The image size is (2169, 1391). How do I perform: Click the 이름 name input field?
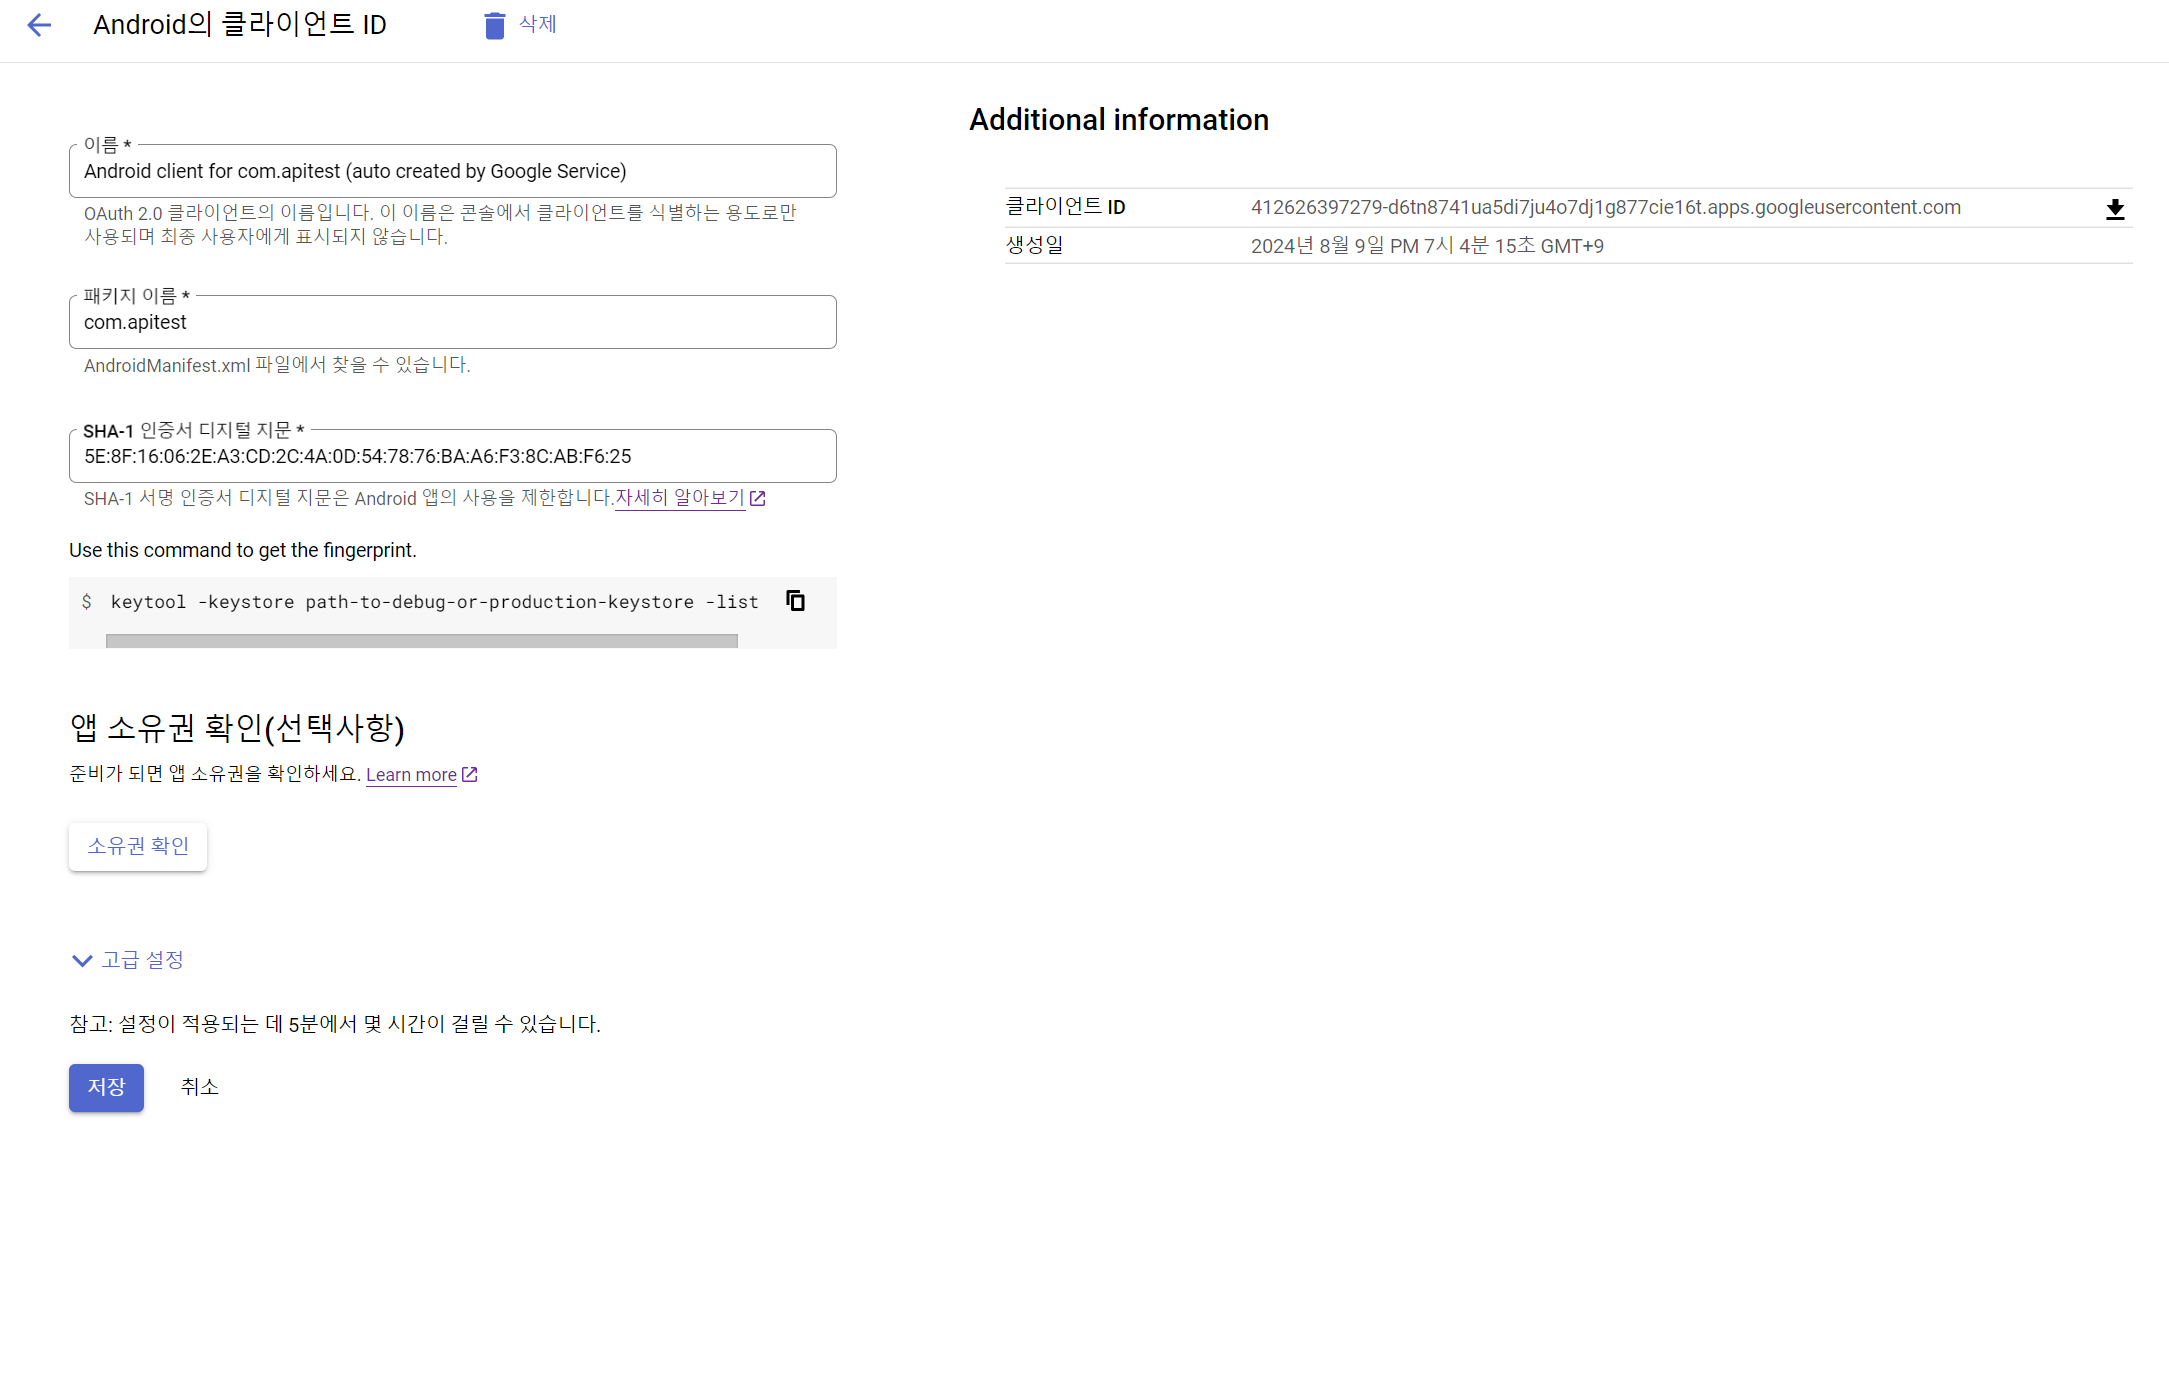pyautogui.click(x=452, y=172)
